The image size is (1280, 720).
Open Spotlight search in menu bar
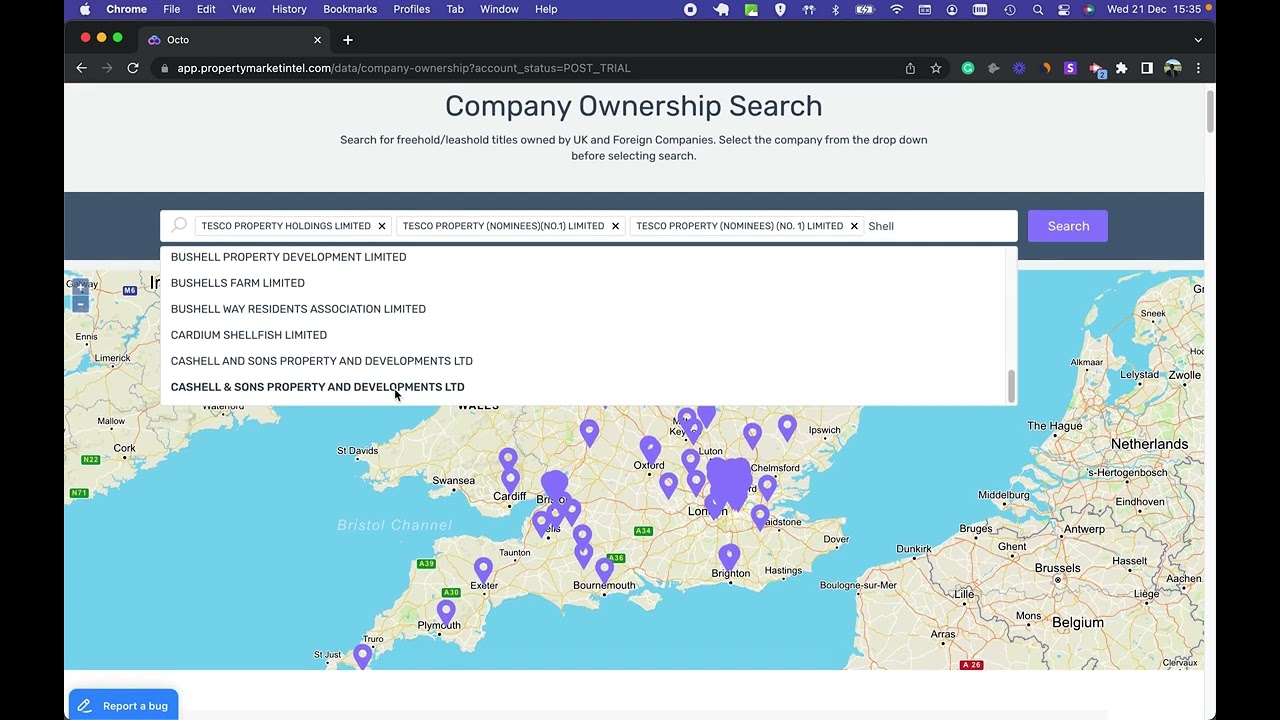coord(1038,9)
